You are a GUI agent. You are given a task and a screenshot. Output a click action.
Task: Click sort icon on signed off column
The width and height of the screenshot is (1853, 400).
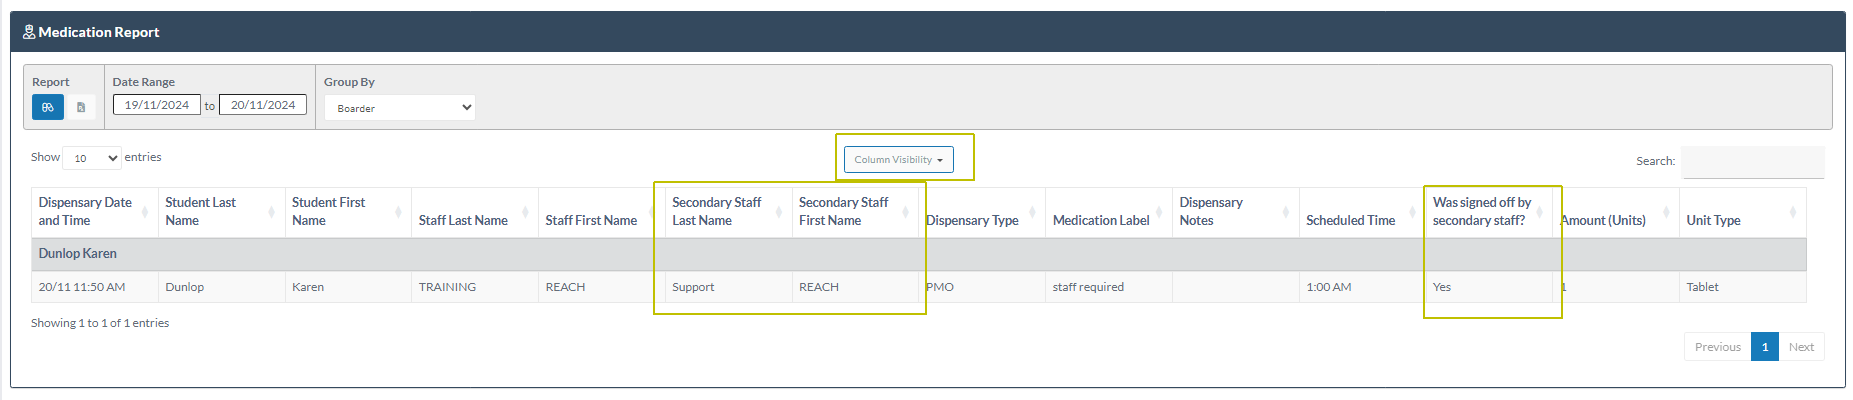click(1539, 212)
